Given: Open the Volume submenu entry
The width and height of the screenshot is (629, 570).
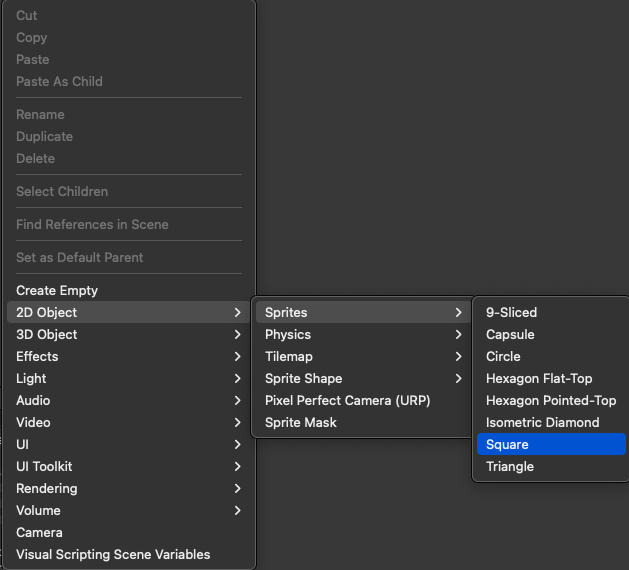Looking at the screenshot, I should tap(128, 511).
